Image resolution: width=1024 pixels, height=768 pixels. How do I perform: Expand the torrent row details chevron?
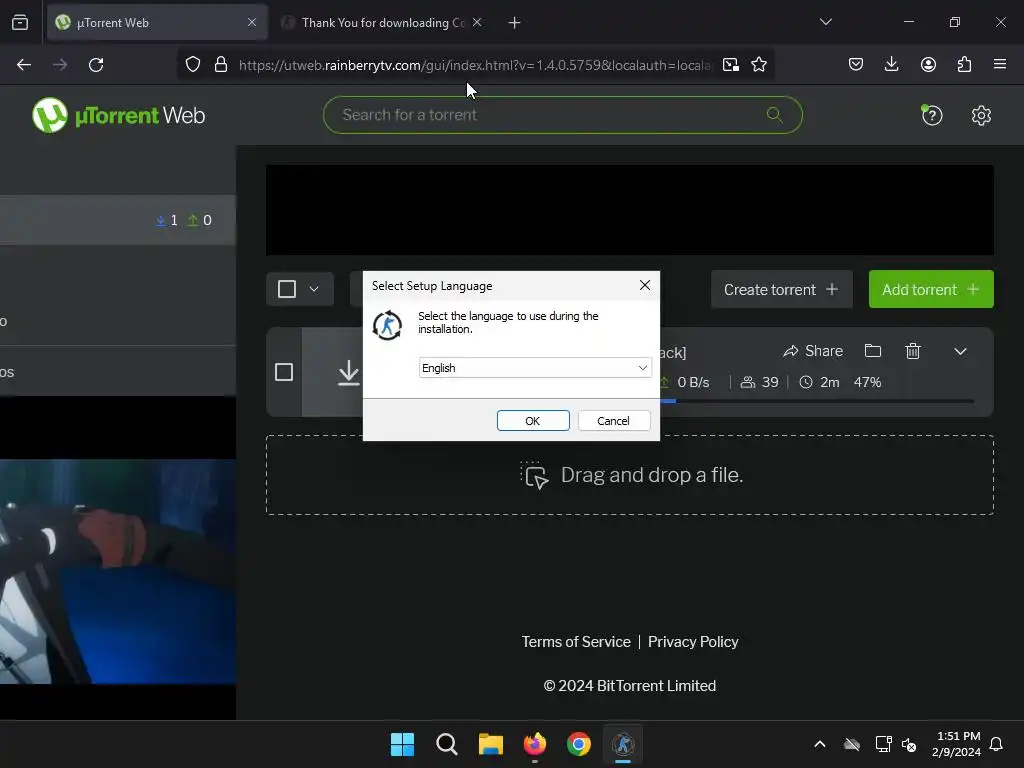coord(960,351)
